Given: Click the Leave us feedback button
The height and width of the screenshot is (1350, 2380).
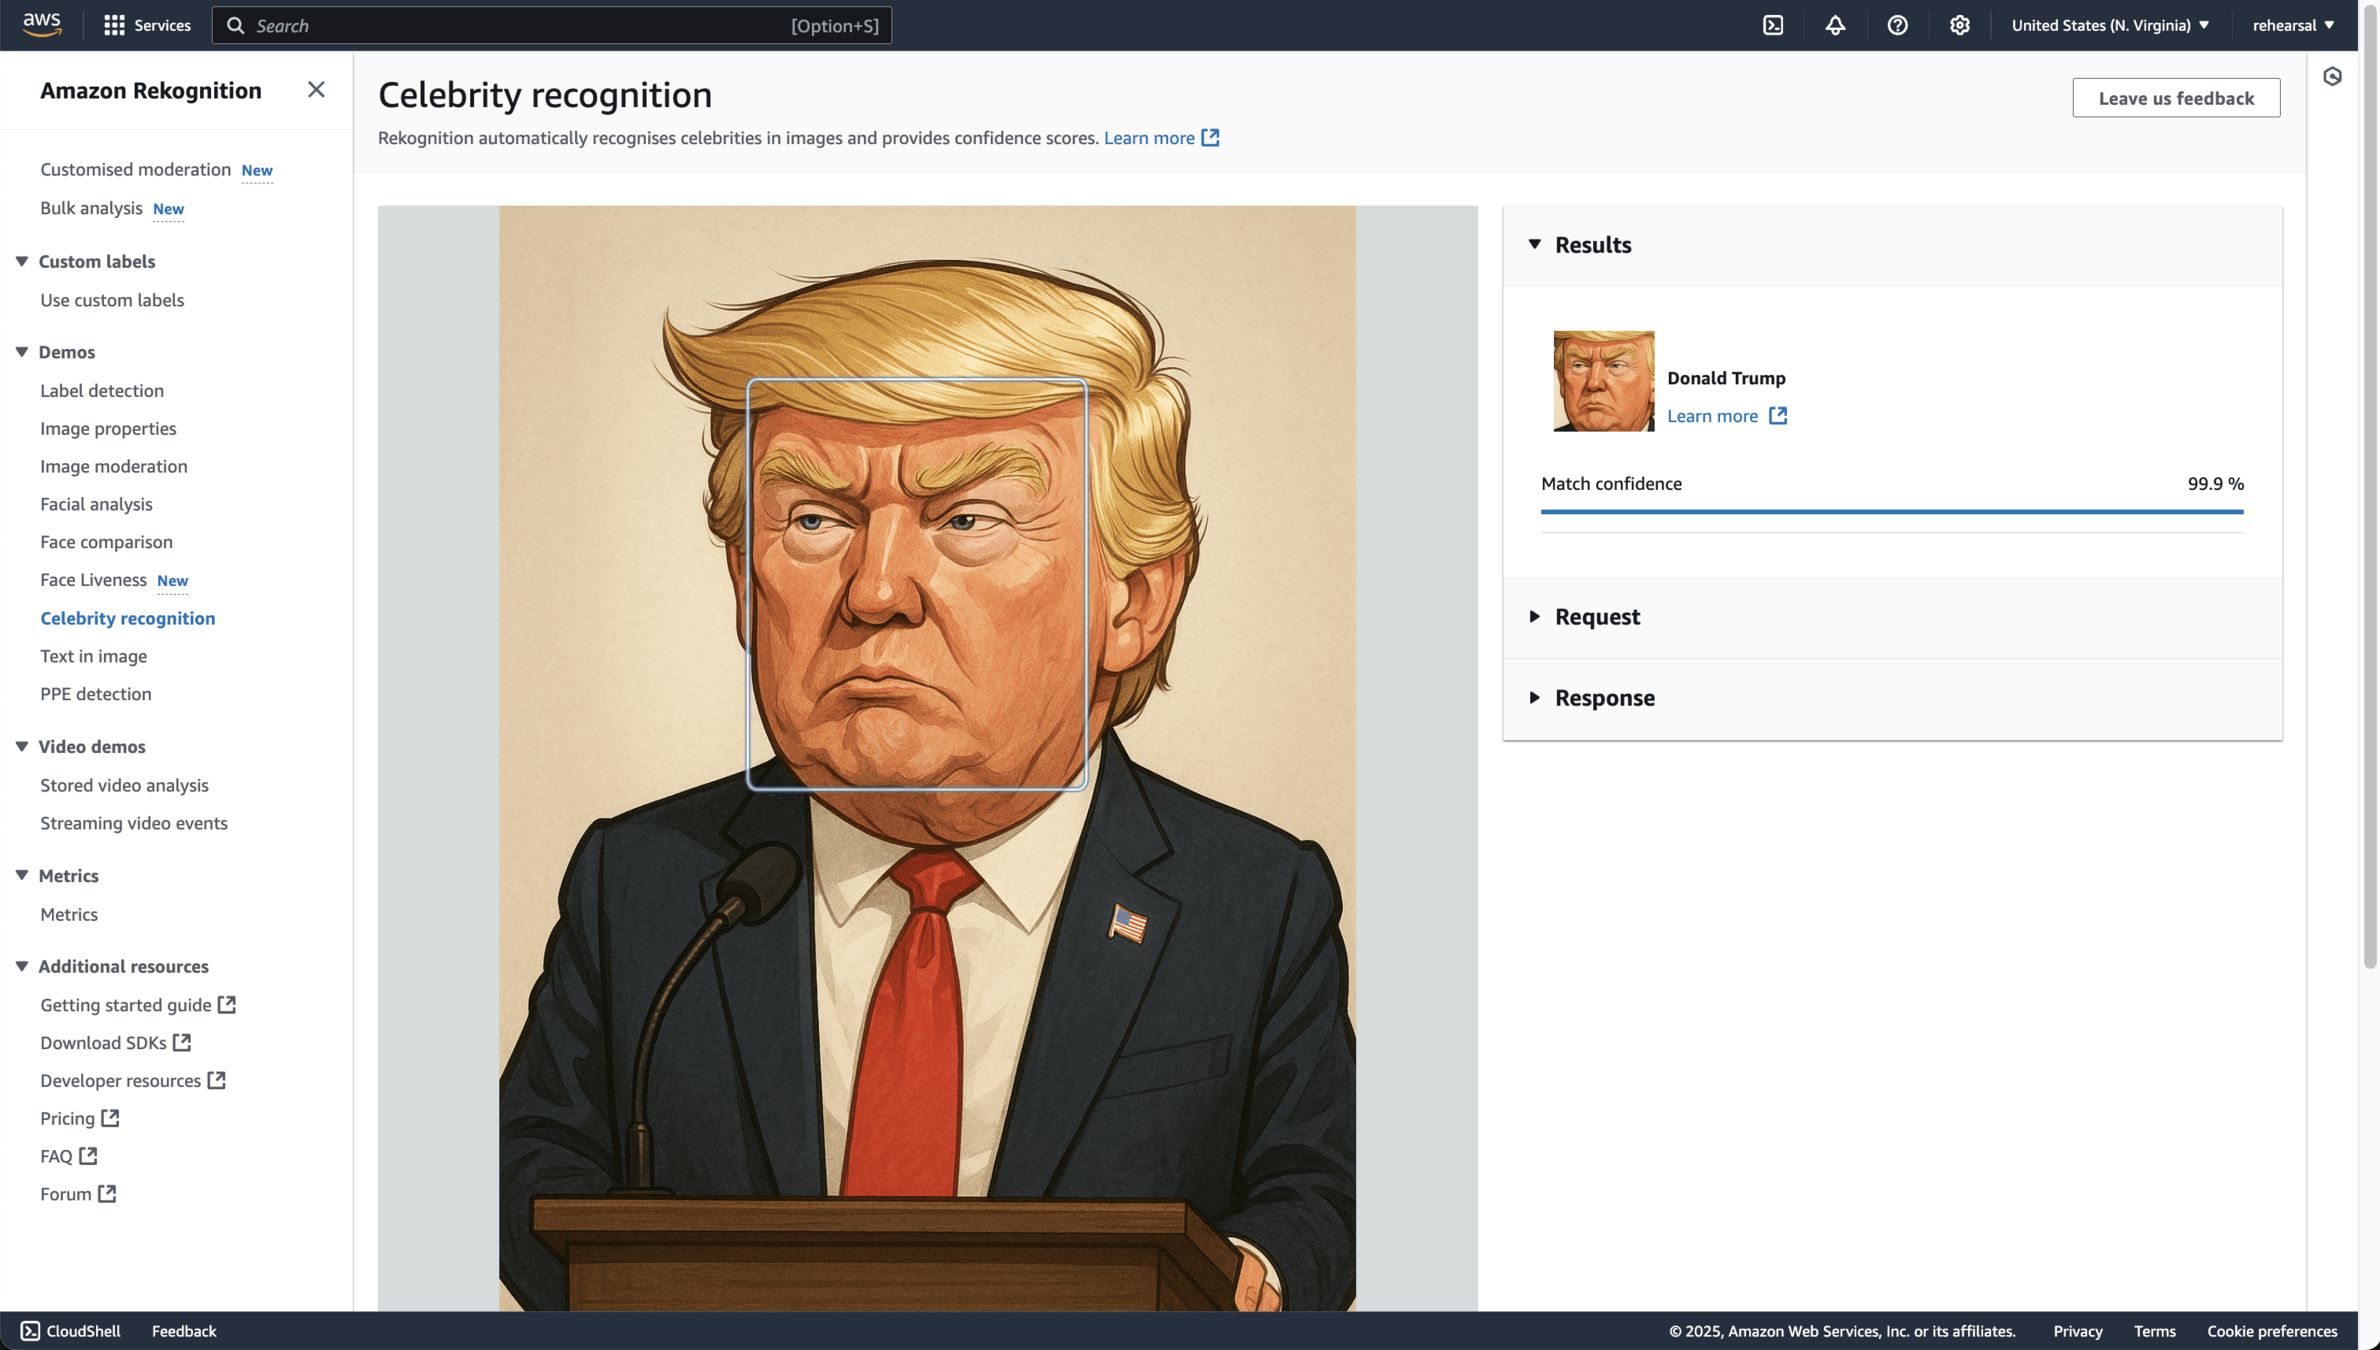Looking at the screenshot, I should (x=2176, y=98).
